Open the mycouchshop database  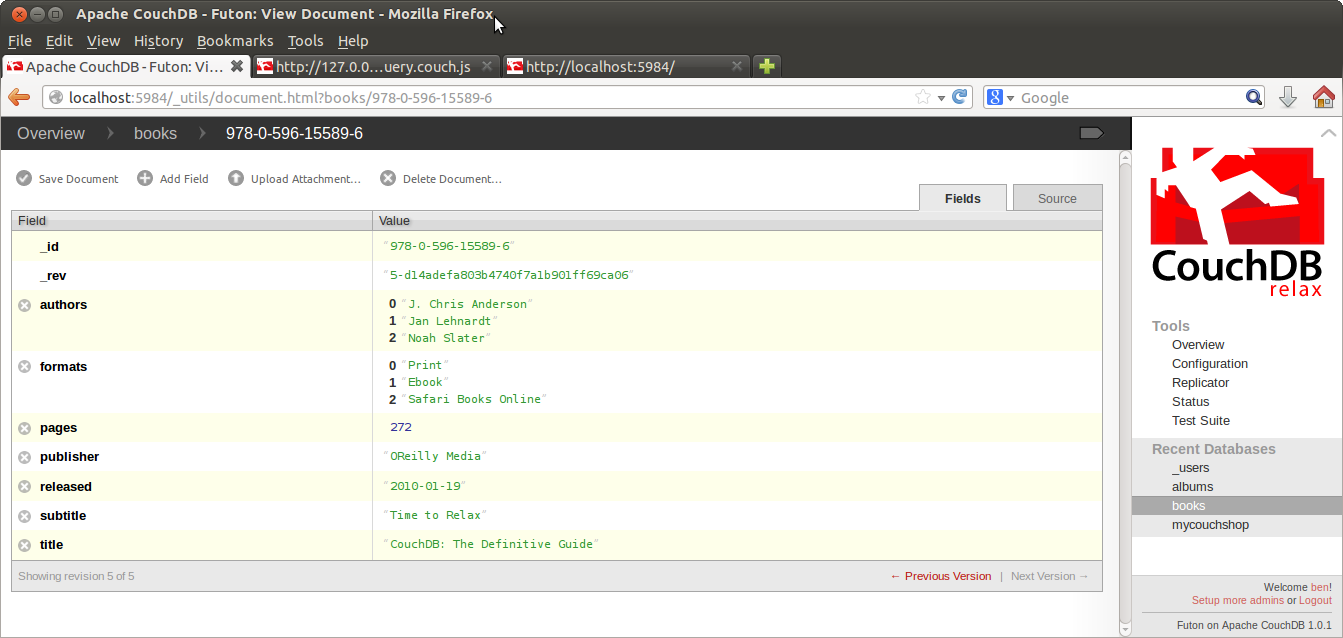tap(1210, 525)
